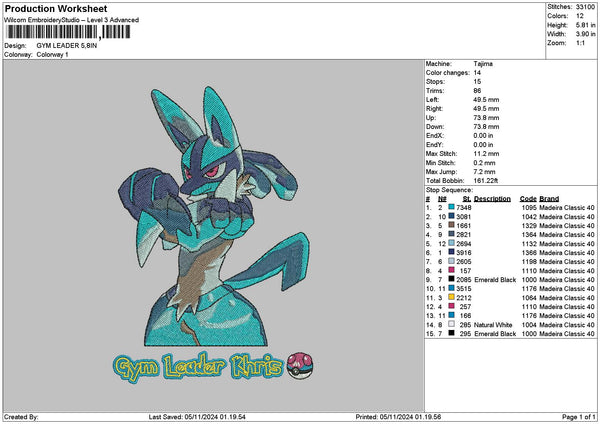This screenshot has width=600, height=424.
Task: Click the dark blue swatch in stop 2 row (3081)
Action: [x=452, y=216]
